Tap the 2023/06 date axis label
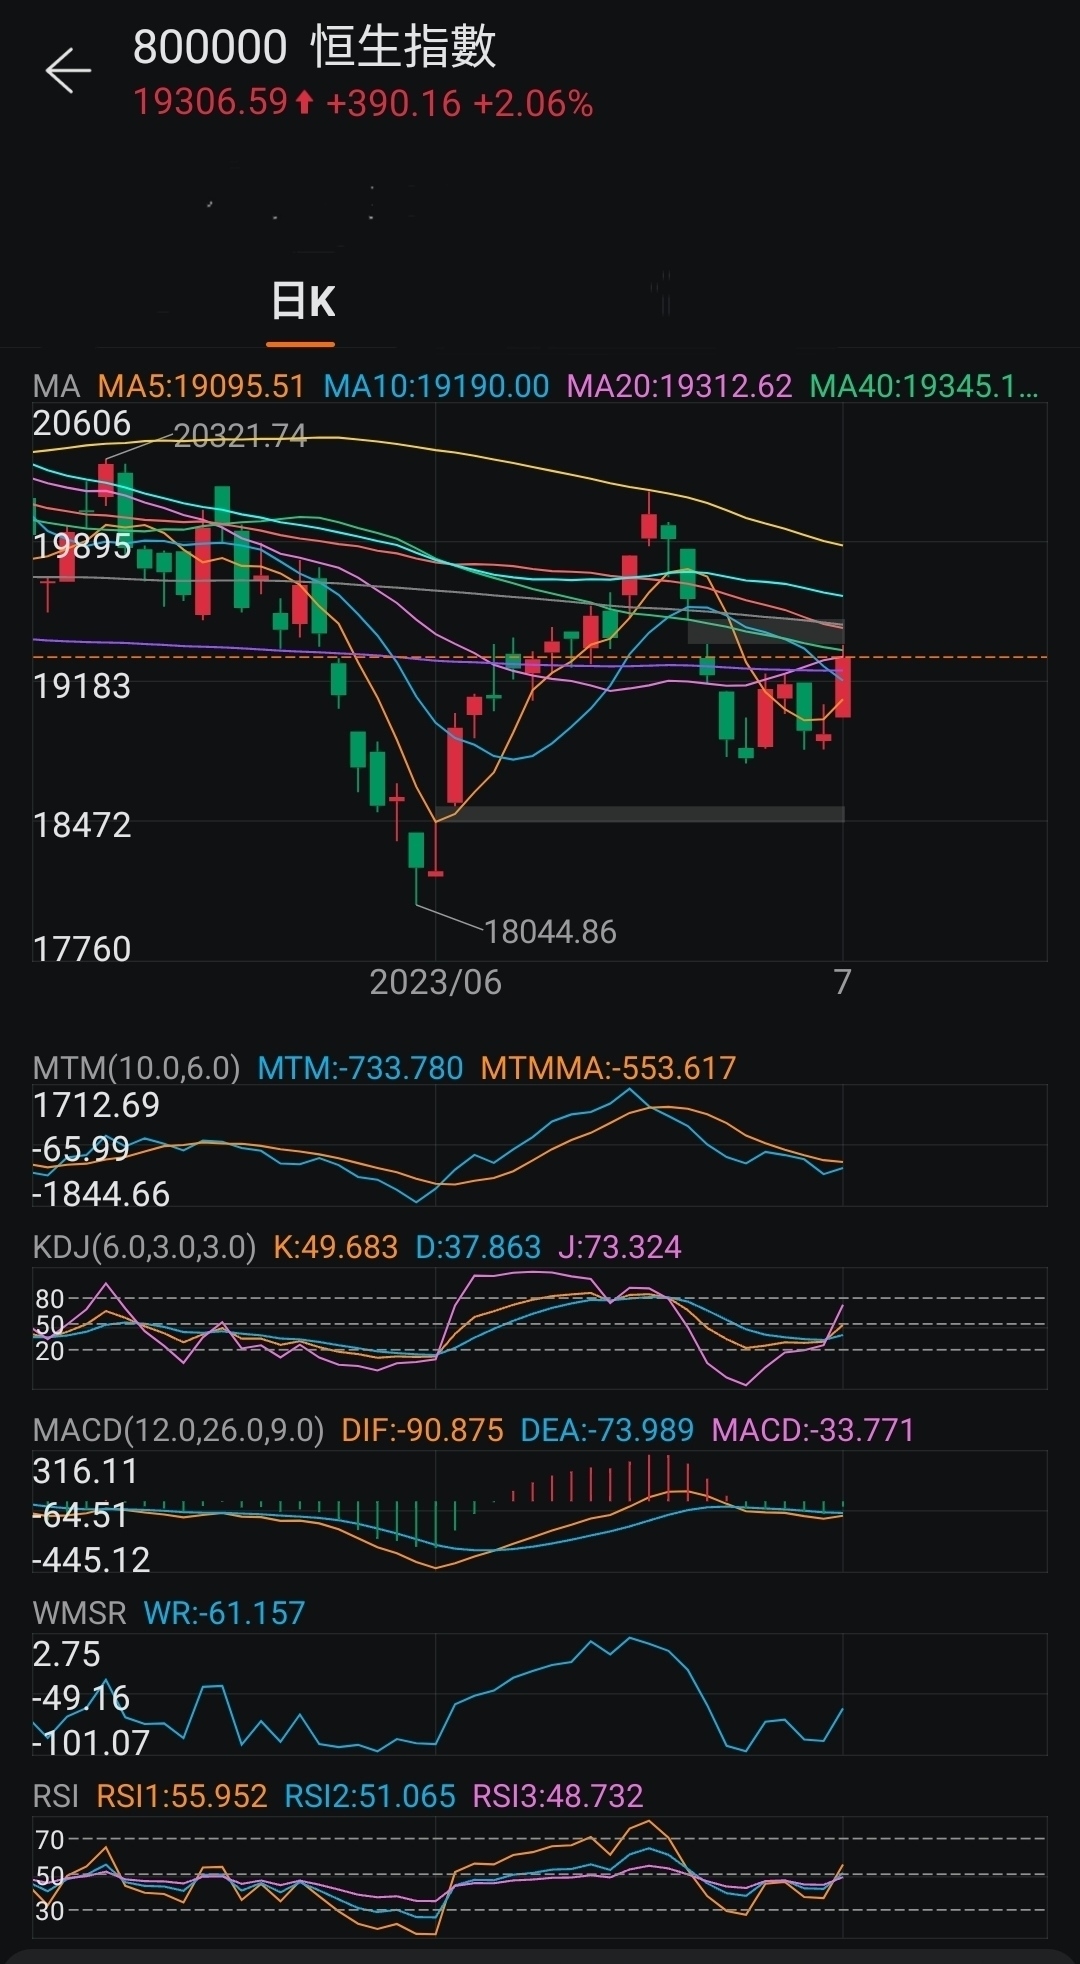Viewport: 1080px width, 1964px height. 436,982
